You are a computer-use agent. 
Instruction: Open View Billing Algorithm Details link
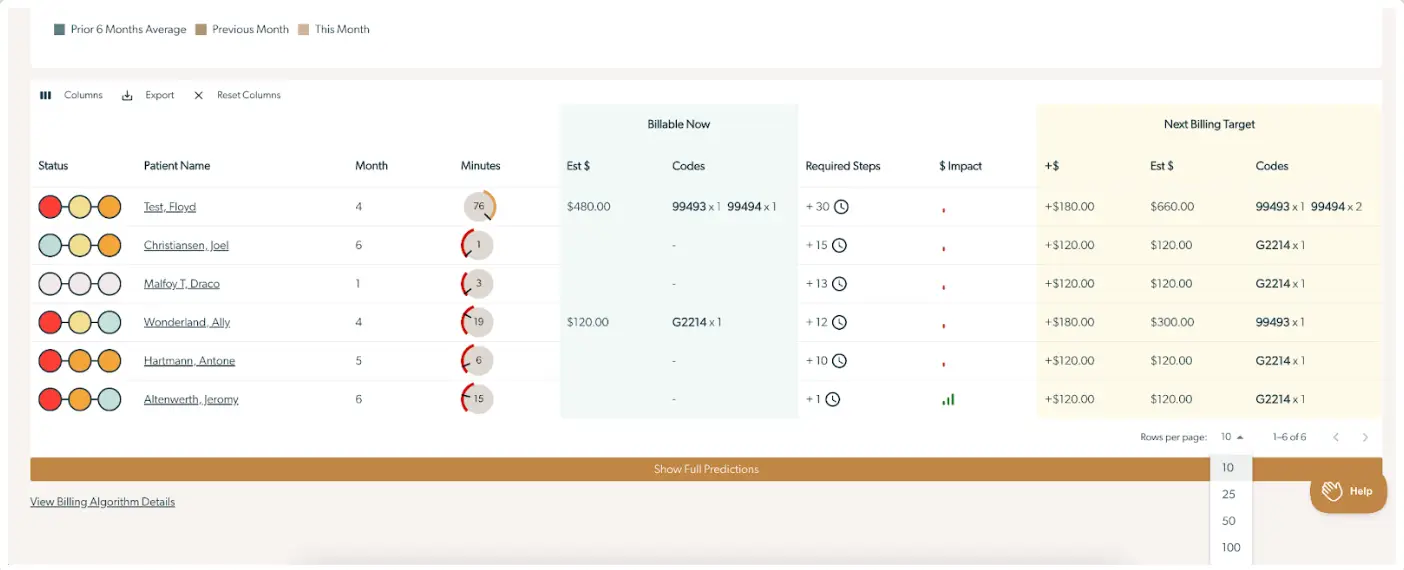(x=102, y=502)
